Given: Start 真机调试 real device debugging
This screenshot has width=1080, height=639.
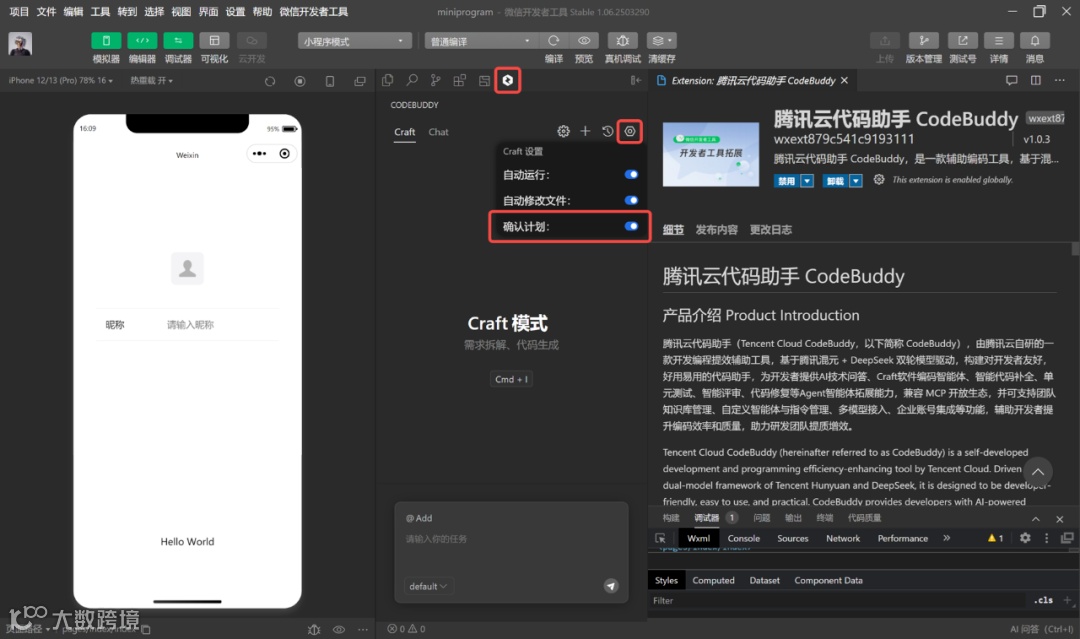Looking at the screenshot, I should pos(623,41).
